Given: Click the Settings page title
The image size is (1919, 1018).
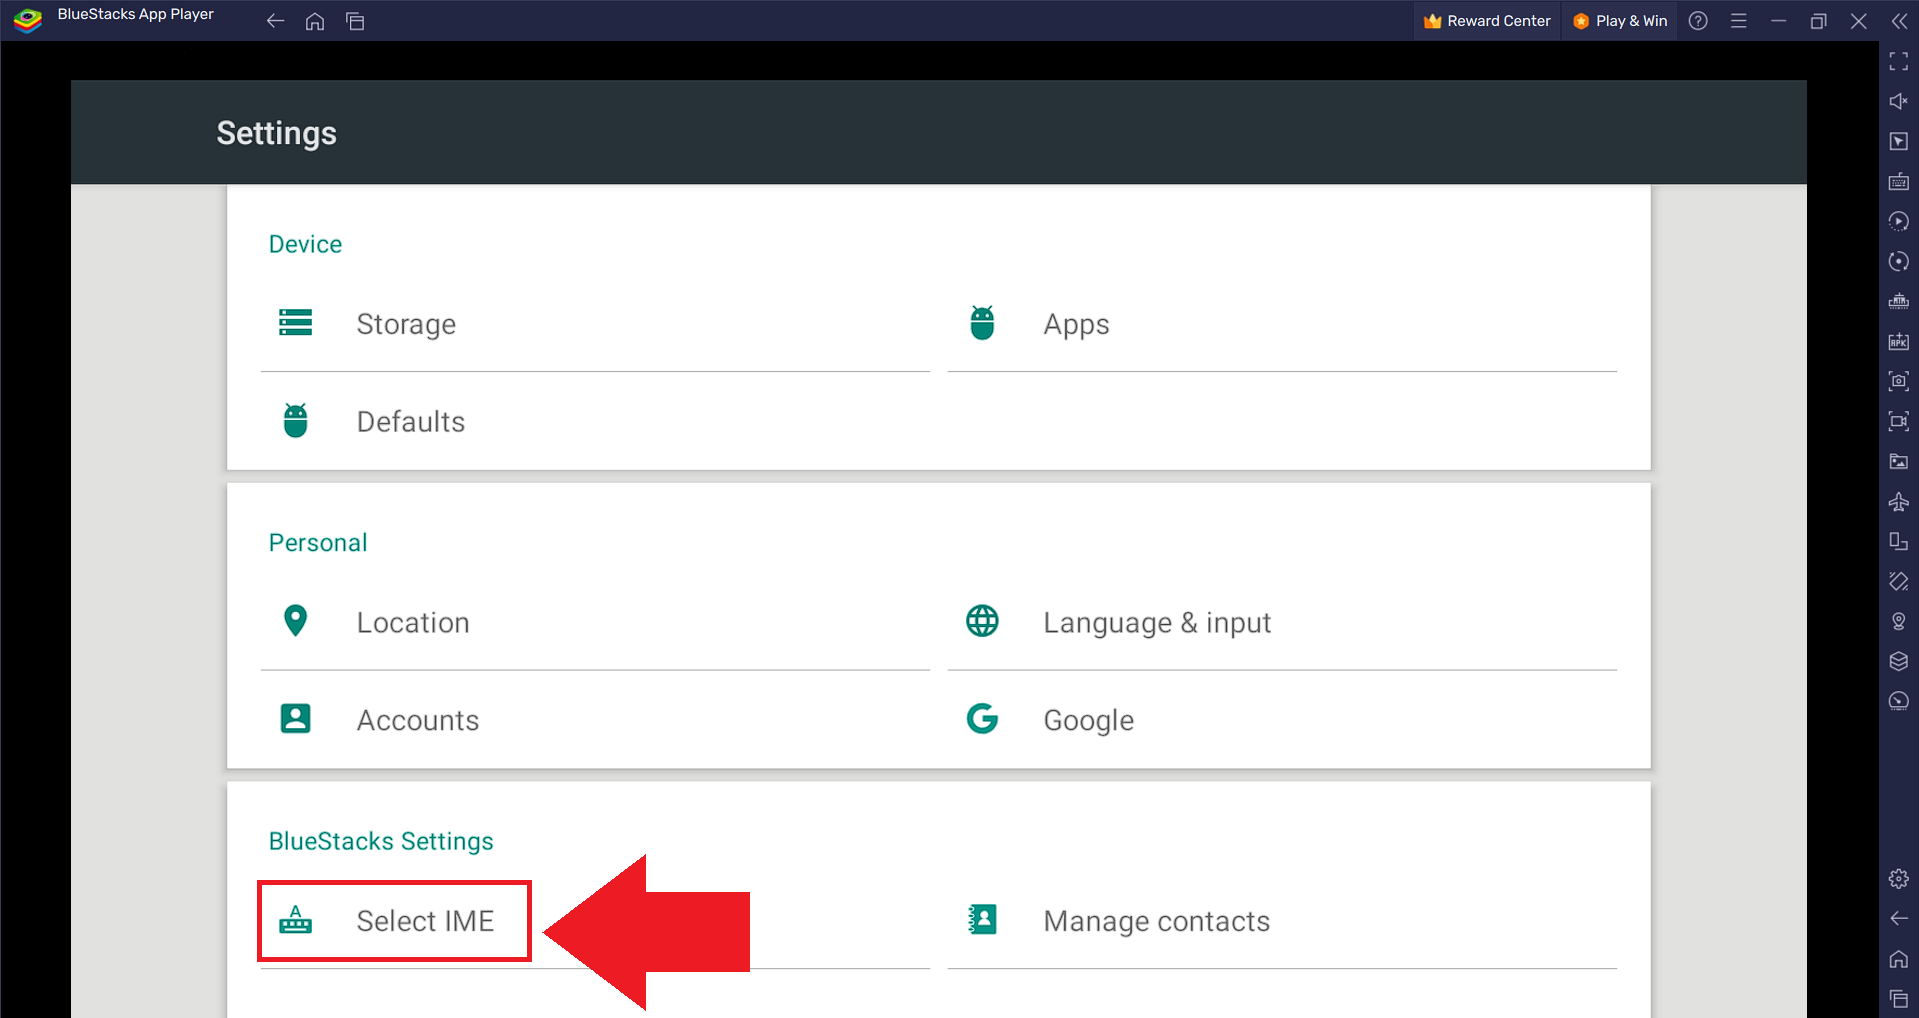Looking at the screenshot, I should click(x=277, y=133).
